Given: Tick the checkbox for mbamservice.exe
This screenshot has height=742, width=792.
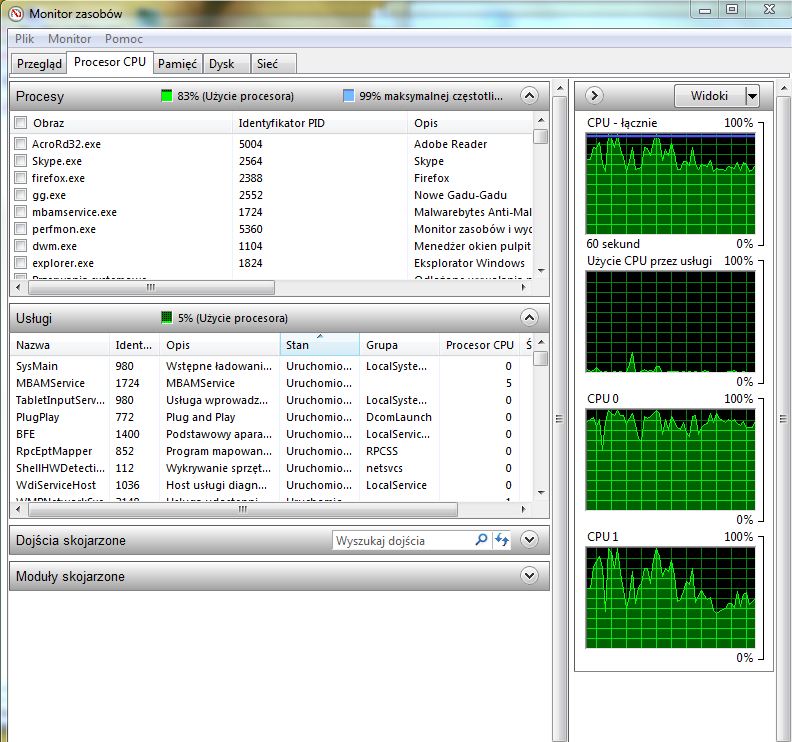Looking at the screenshot, I should [21, 212].
